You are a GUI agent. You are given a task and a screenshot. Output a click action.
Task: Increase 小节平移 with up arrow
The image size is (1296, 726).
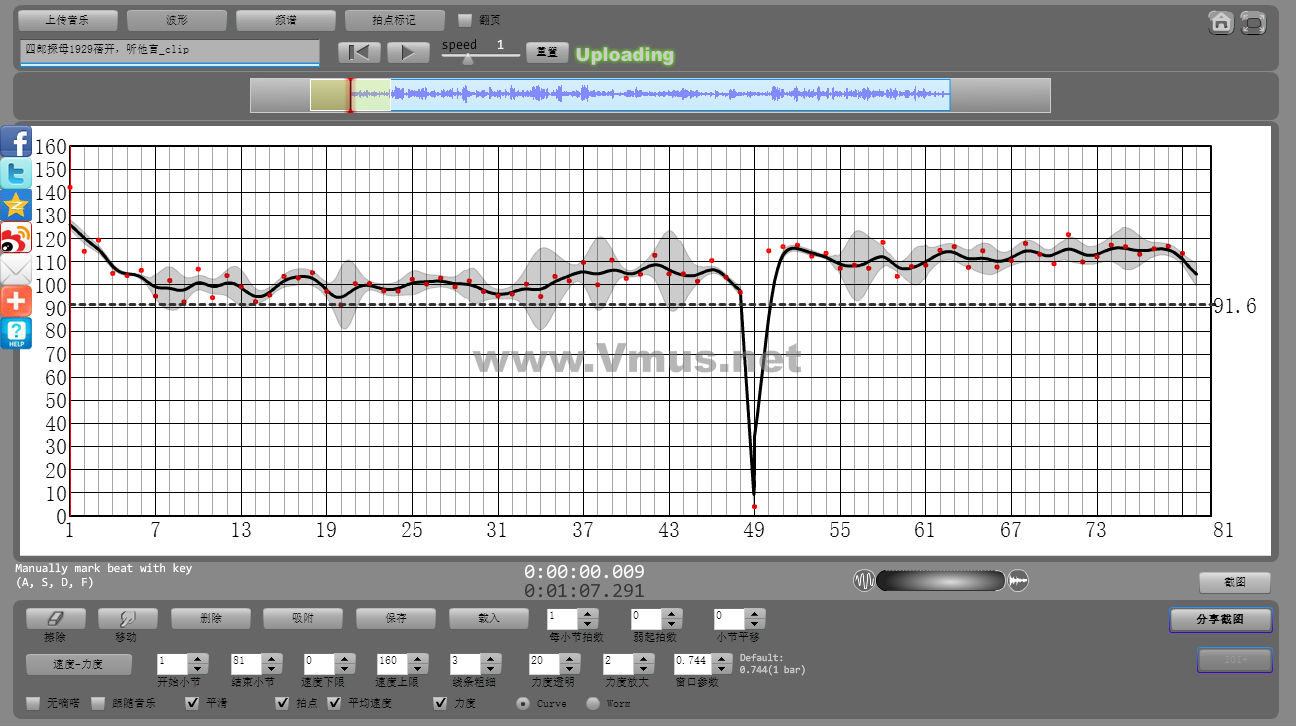757,614
